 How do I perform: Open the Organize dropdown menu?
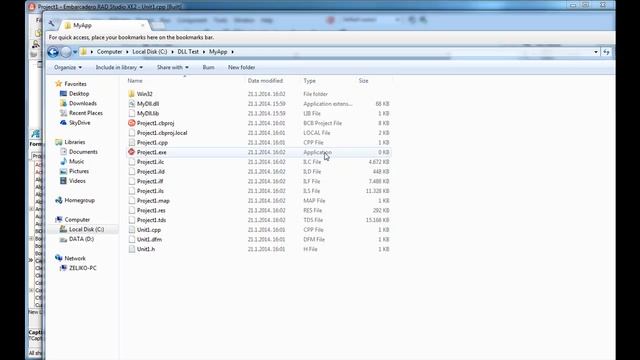[68, 67]
